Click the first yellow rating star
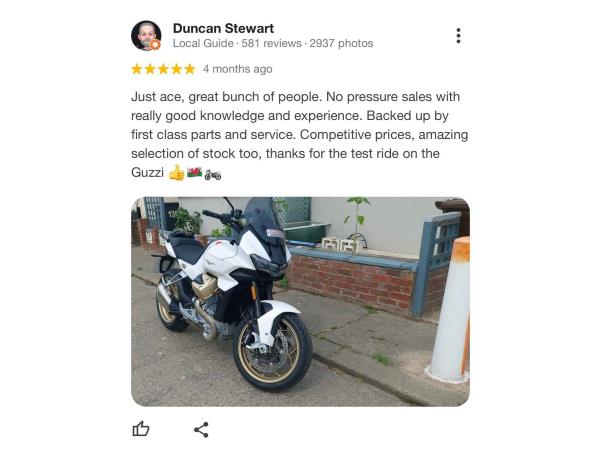The height and width of the screenshot is (450, 600). 137,69
